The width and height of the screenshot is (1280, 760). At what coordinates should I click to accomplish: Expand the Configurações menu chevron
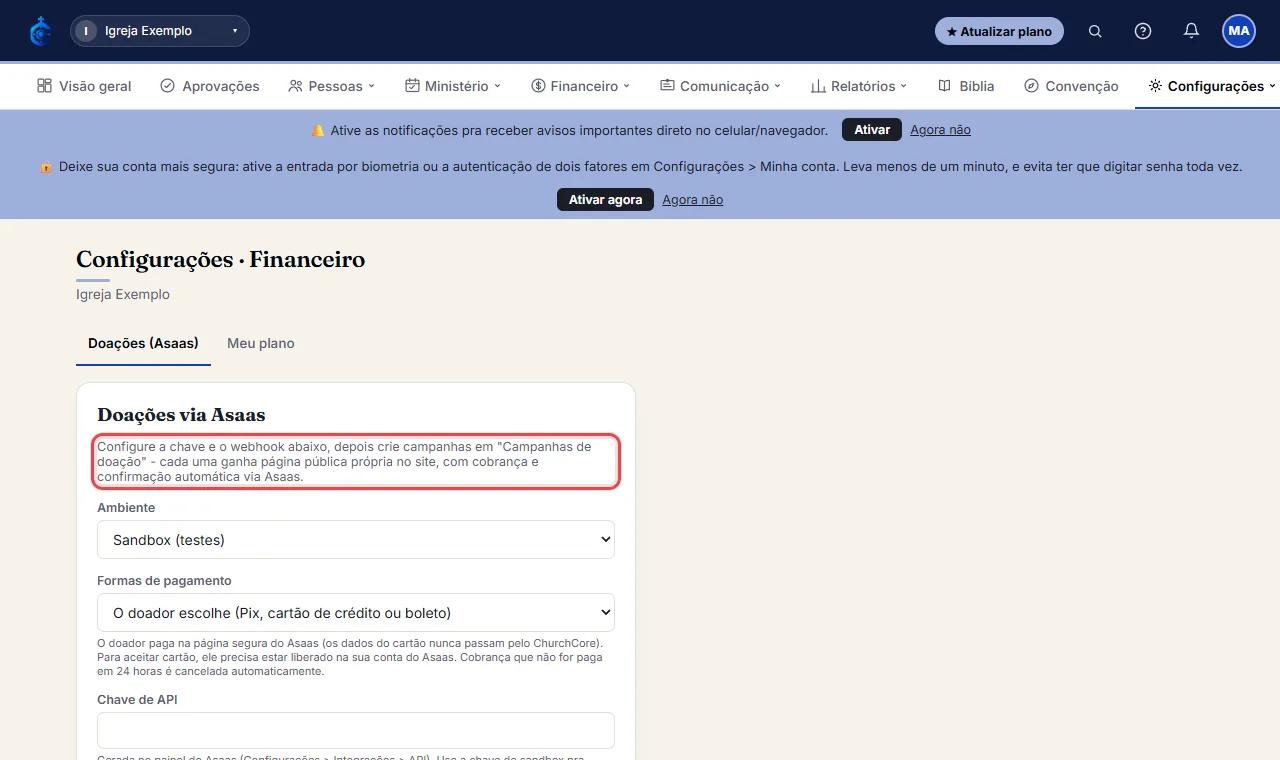click(1272, 86)
